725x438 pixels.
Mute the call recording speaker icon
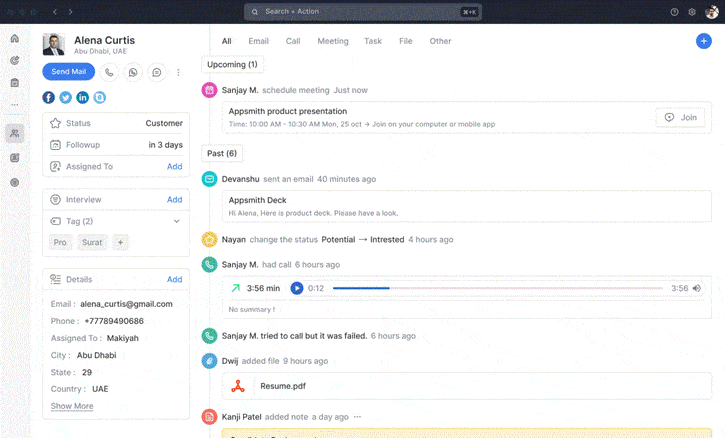(x=697, y=288)
